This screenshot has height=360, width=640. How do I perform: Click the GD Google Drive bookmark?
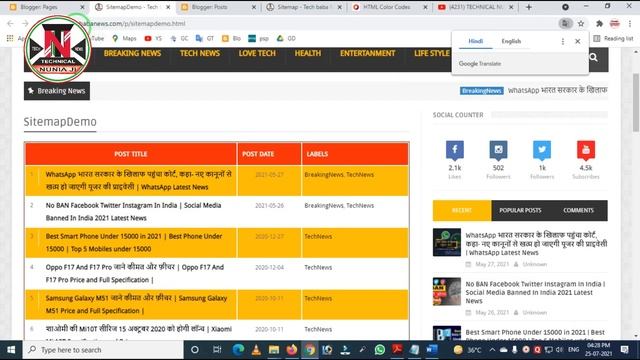click(286, 38)
